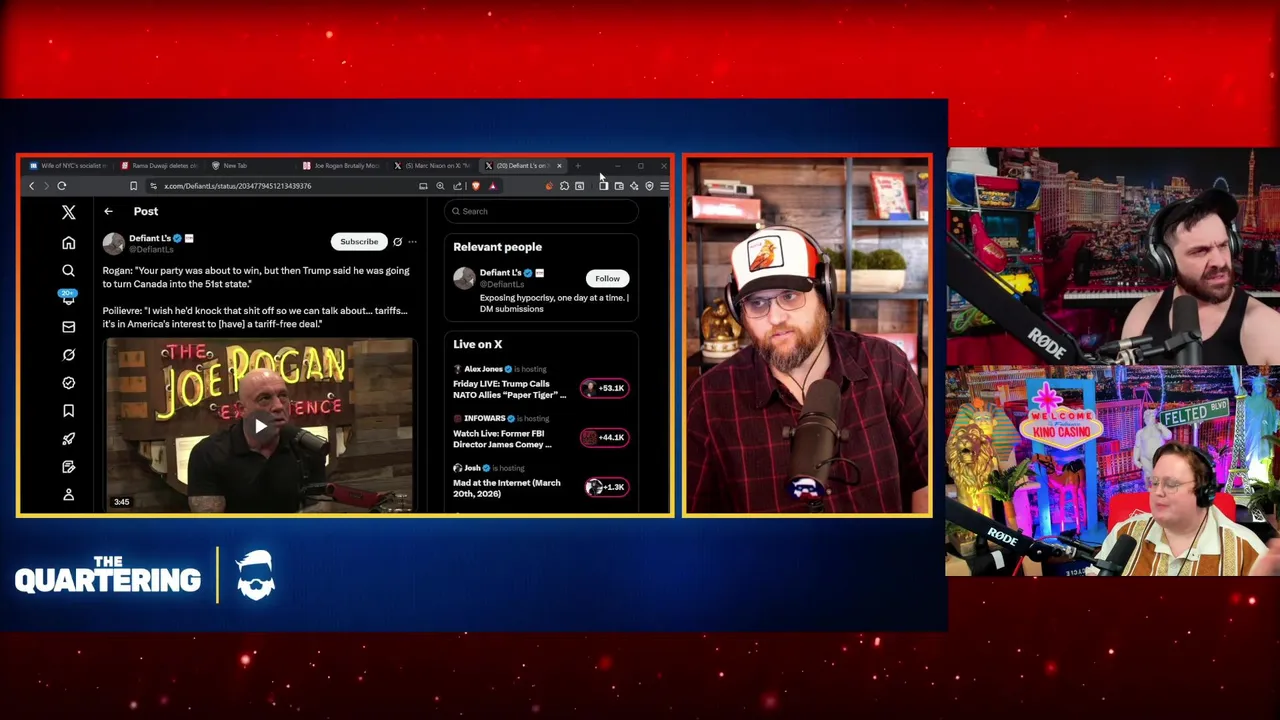This screenshot has width=1280, height=720.
Task: Open Notifications with 20+ badge
Action: click(x=68, y=297)
